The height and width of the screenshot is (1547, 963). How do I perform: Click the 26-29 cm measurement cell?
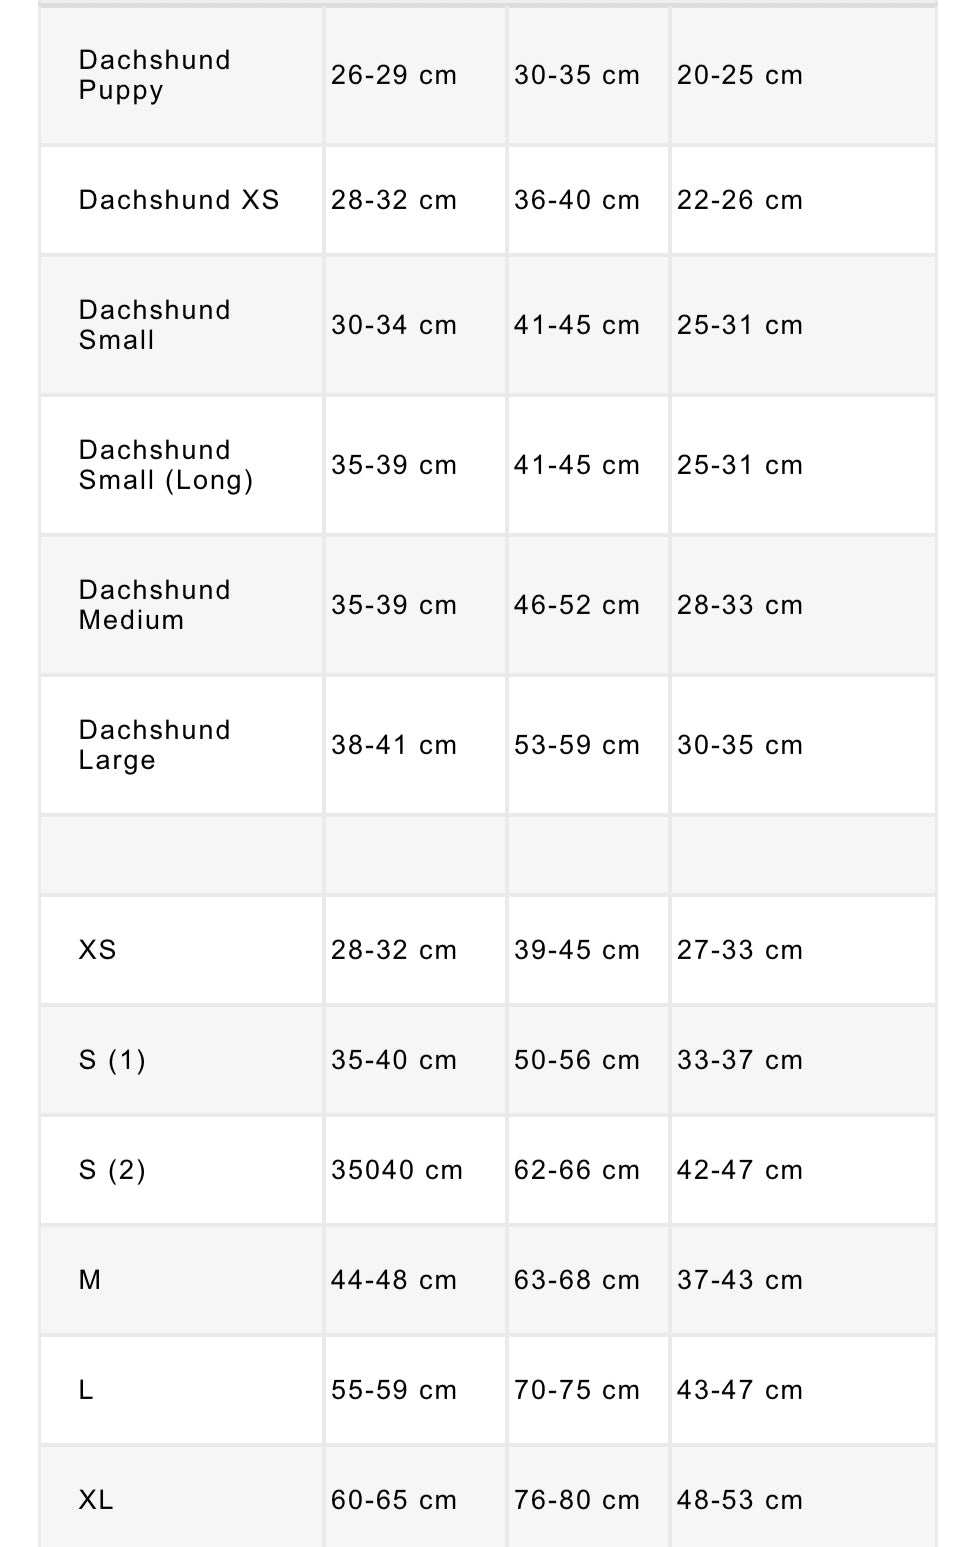point(394,75)
